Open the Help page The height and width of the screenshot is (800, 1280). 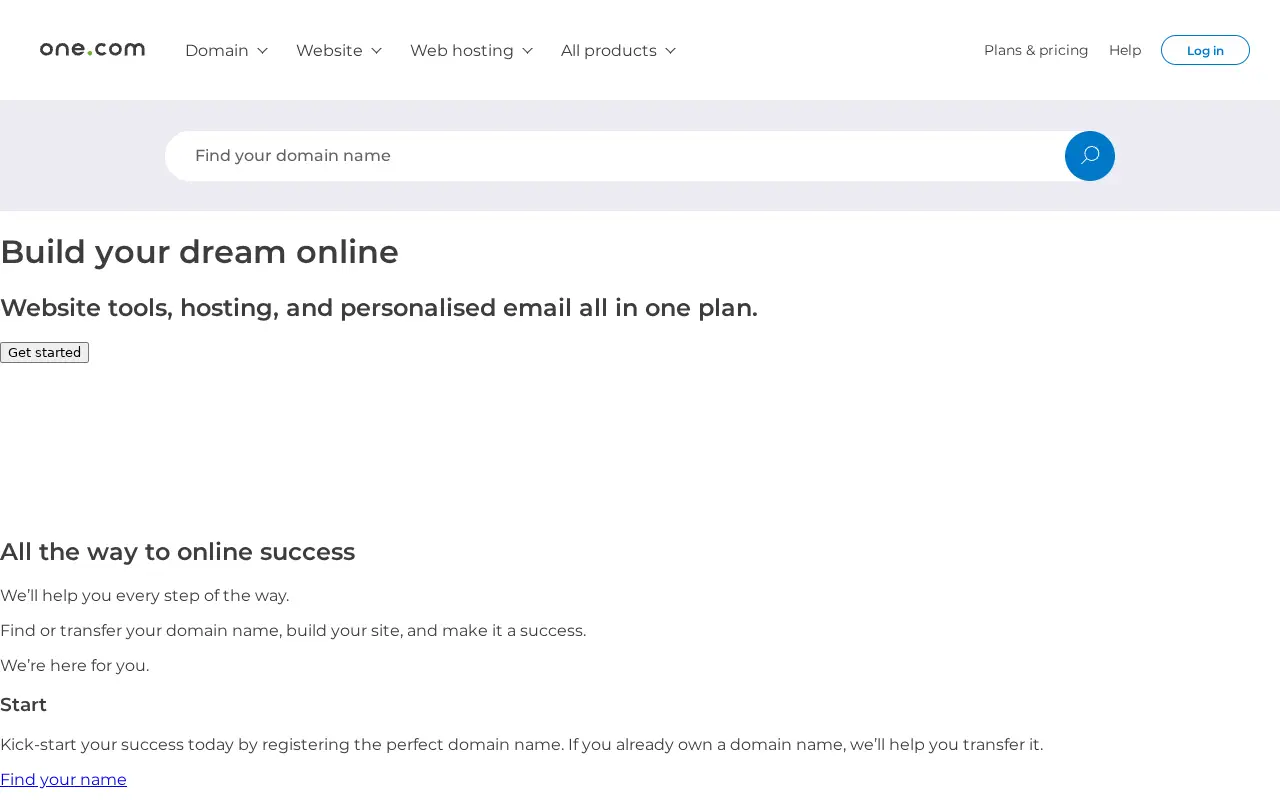pos(1125,50)
